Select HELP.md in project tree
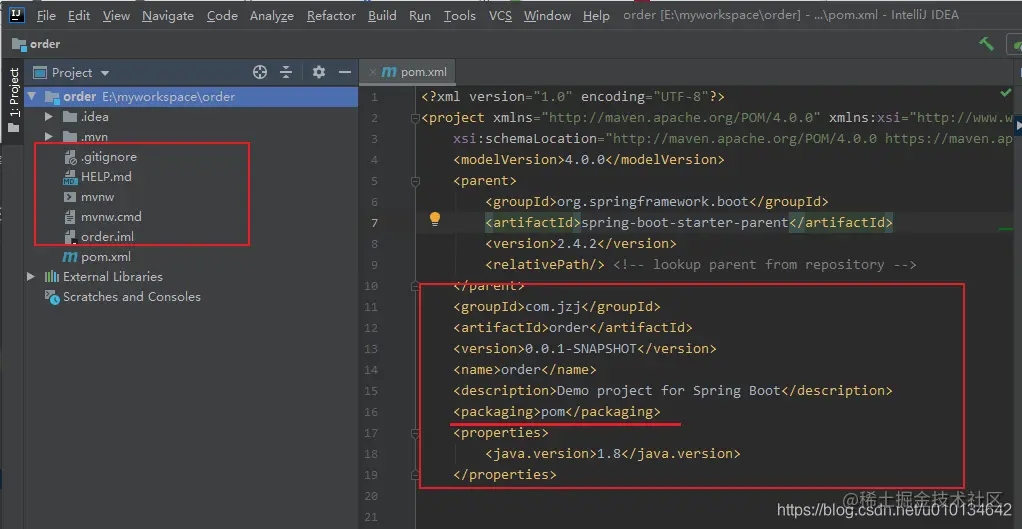Image resolution: width=1022 pixels, height=529 pixels. pos(106,177)
